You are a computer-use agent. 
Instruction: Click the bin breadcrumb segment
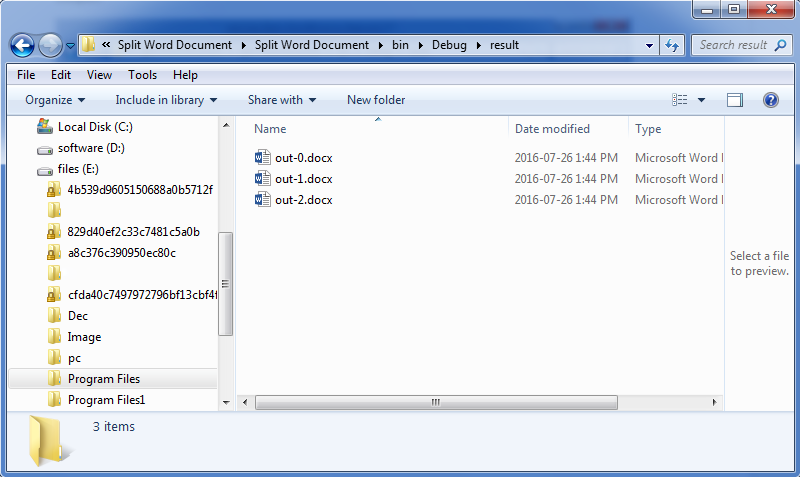401,45
